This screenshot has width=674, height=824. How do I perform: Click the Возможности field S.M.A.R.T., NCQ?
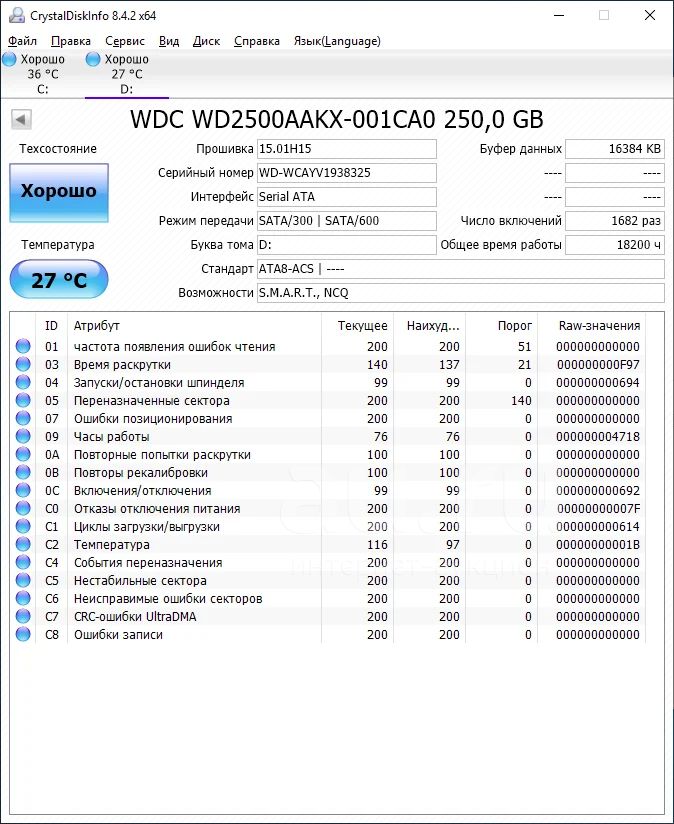[461, 293]
